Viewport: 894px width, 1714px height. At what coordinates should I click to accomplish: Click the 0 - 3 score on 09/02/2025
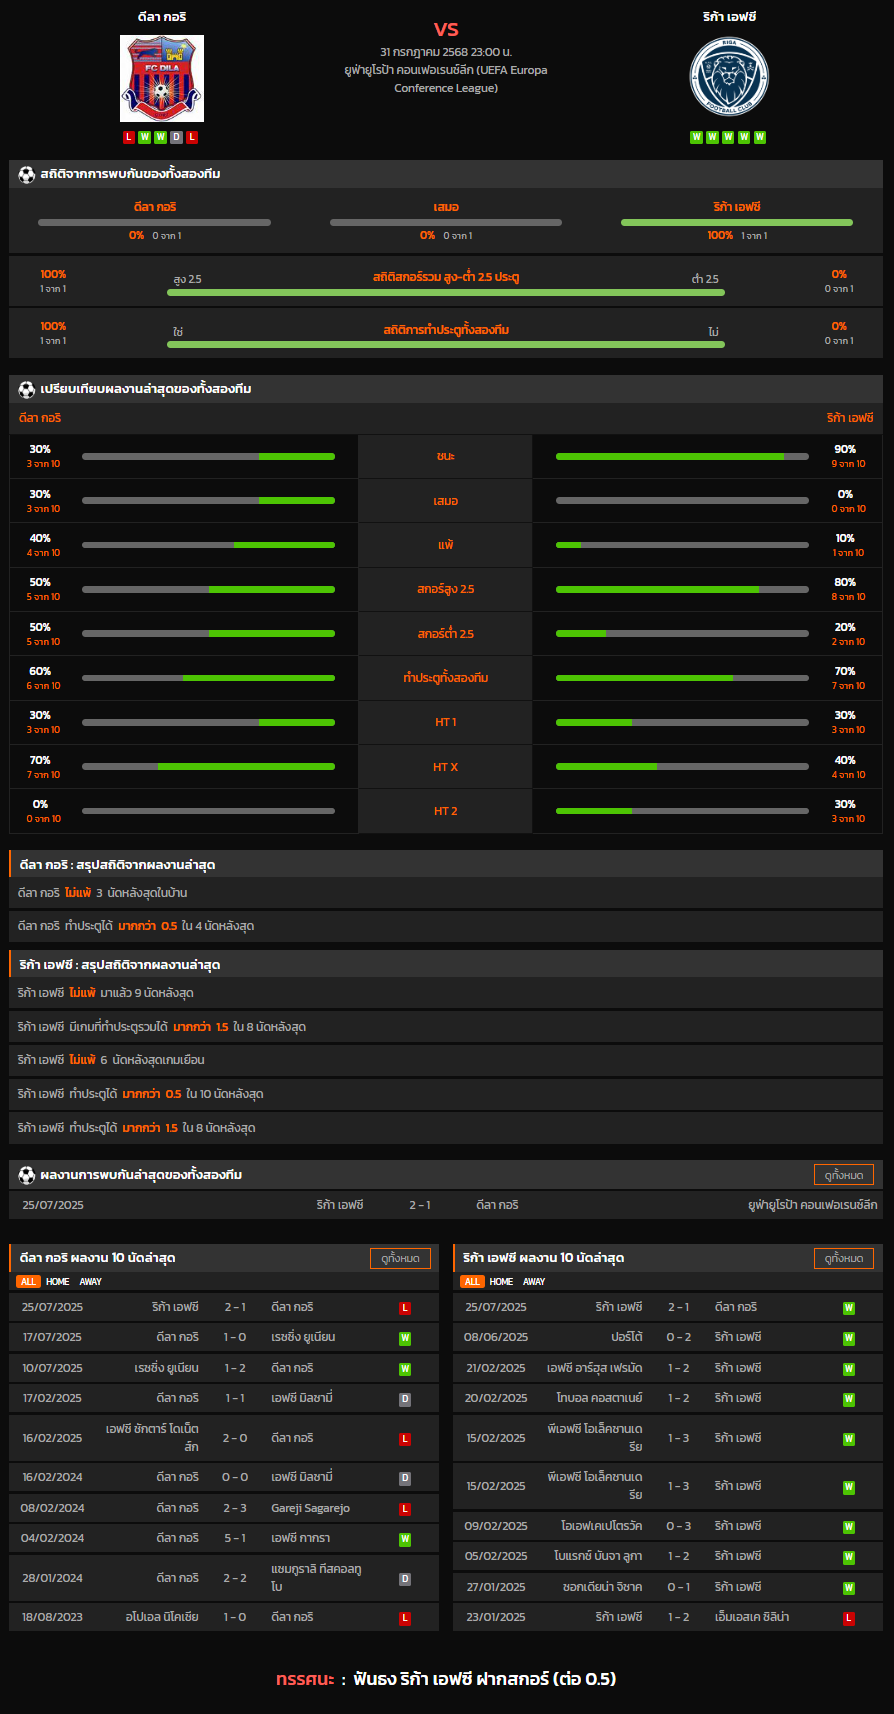click(679, 1526)
